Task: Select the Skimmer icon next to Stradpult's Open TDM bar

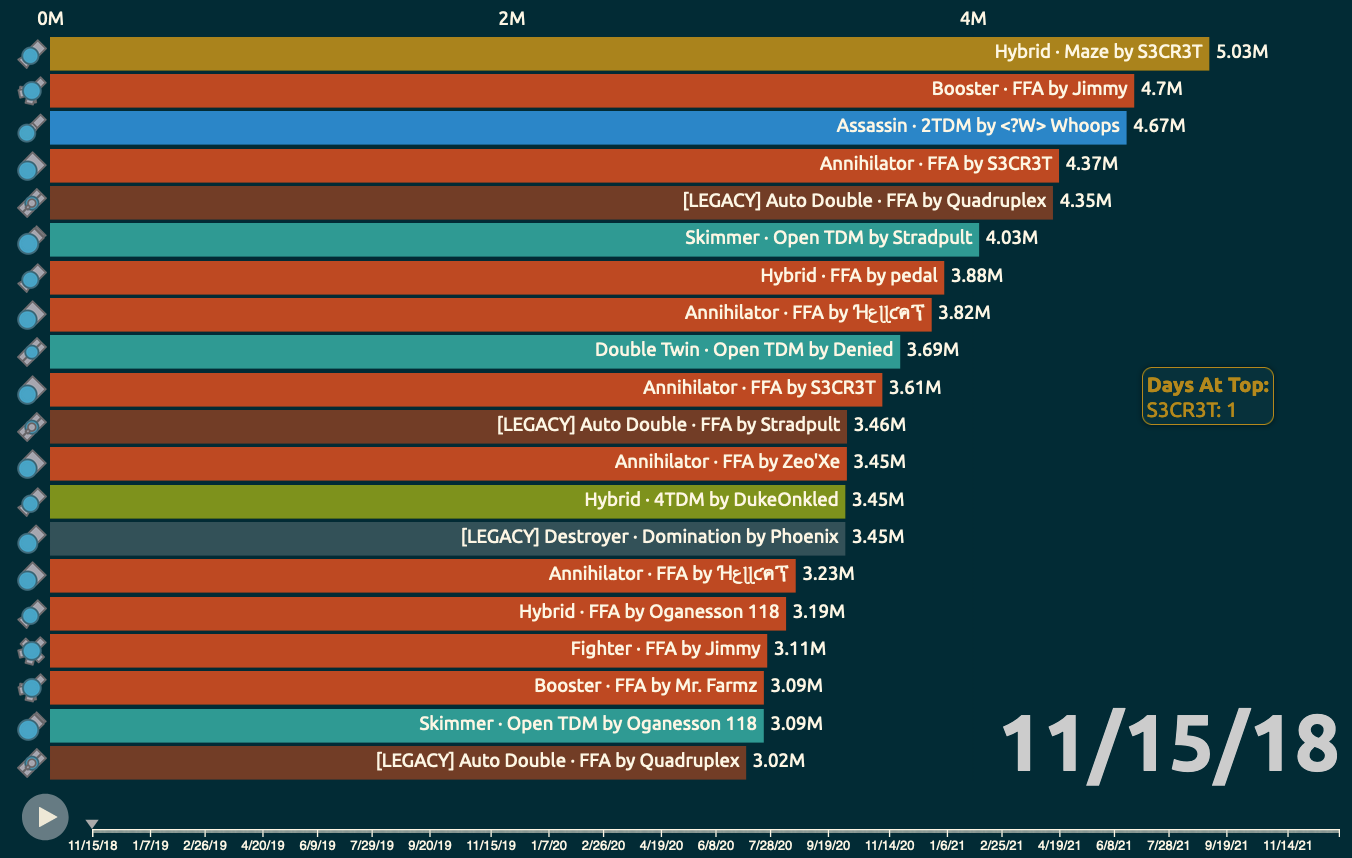Action: pyautogui.click(x=30, y=239)
